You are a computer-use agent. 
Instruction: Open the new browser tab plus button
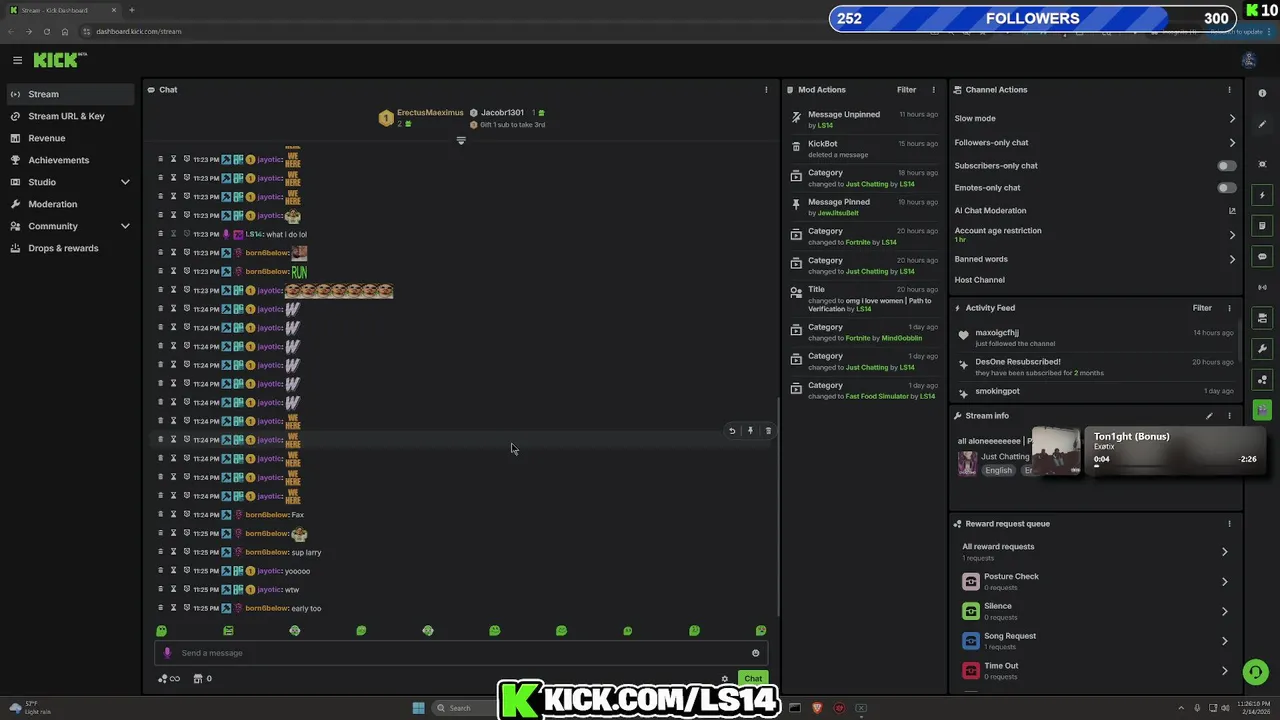tap(131, 10)
